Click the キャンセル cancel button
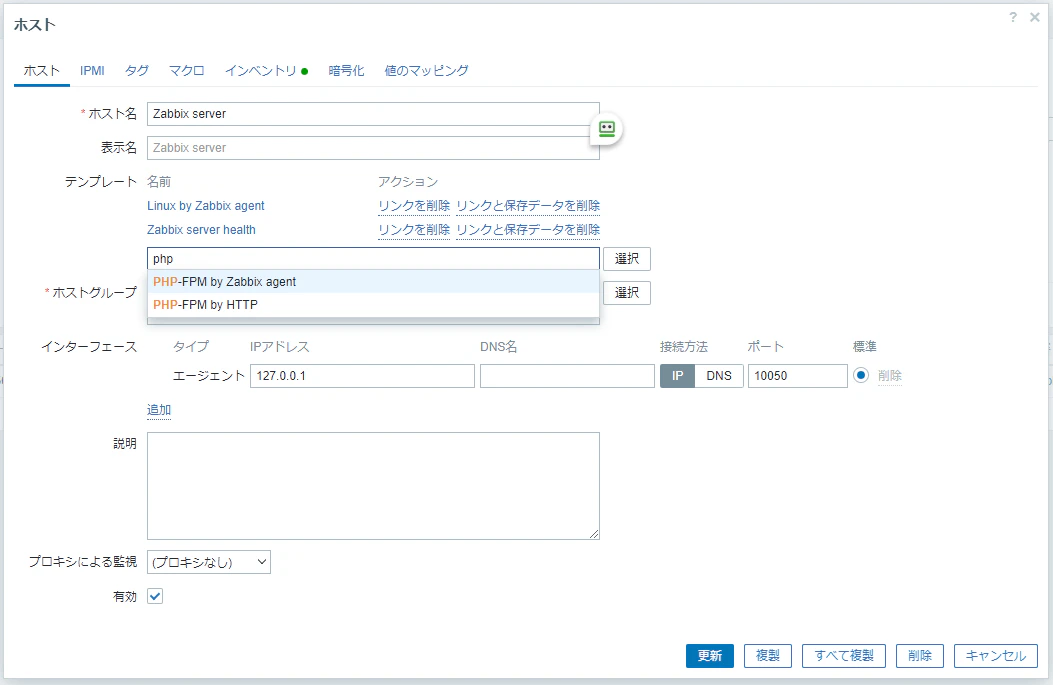Screen dimensions: 1053x685 (995, 655)
